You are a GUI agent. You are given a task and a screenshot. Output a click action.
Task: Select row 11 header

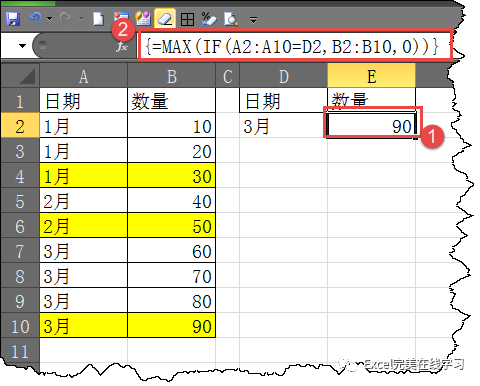coord(20,350)
